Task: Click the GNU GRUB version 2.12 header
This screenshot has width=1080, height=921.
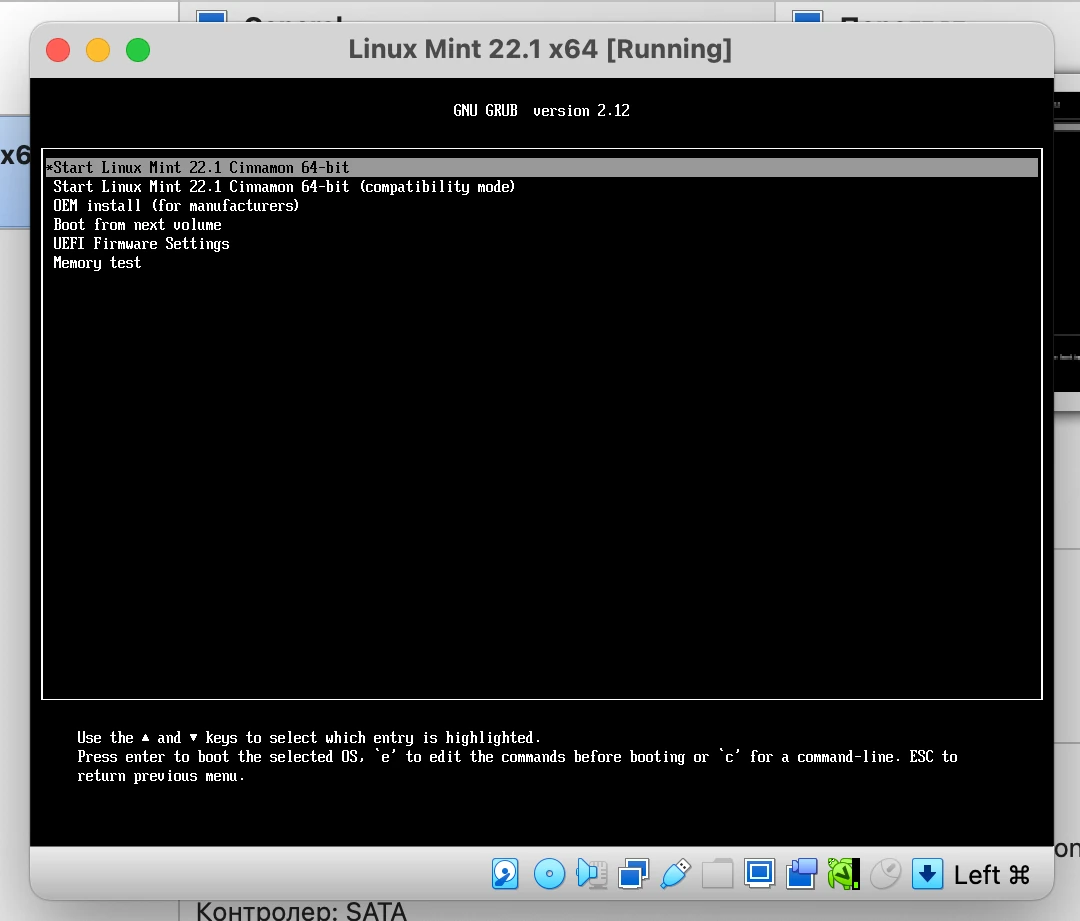Action: 541,111
